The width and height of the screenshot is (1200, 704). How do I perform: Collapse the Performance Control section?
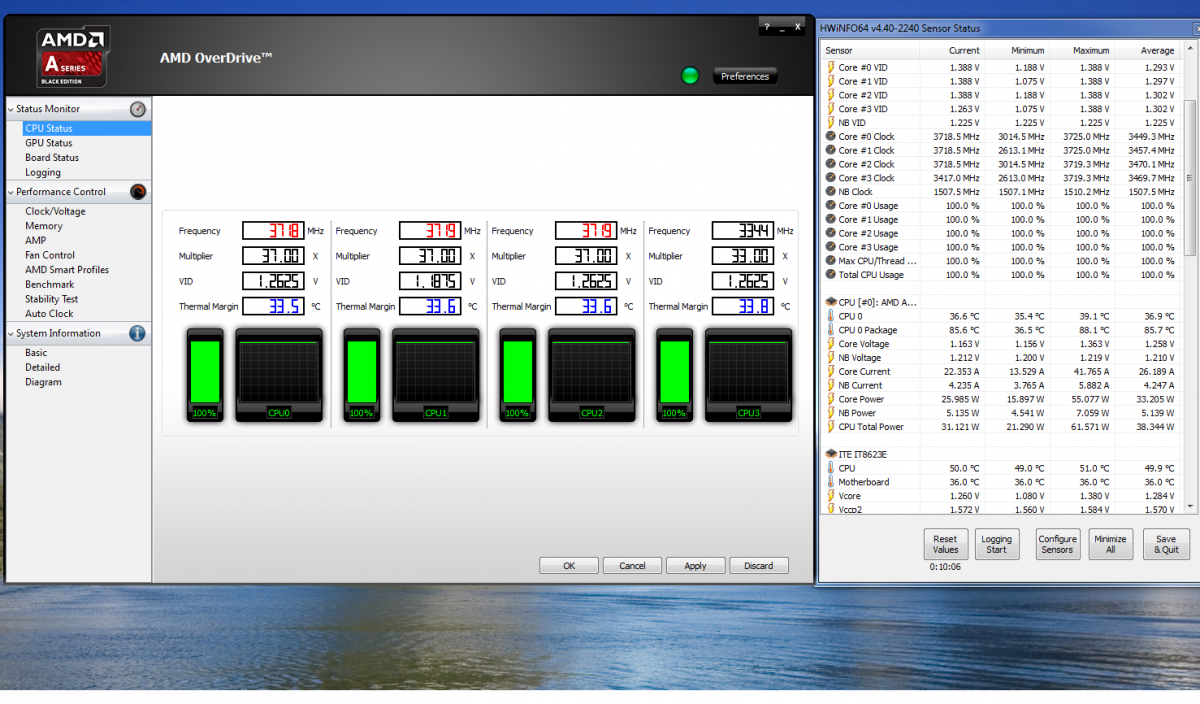(x=11, y=192)
